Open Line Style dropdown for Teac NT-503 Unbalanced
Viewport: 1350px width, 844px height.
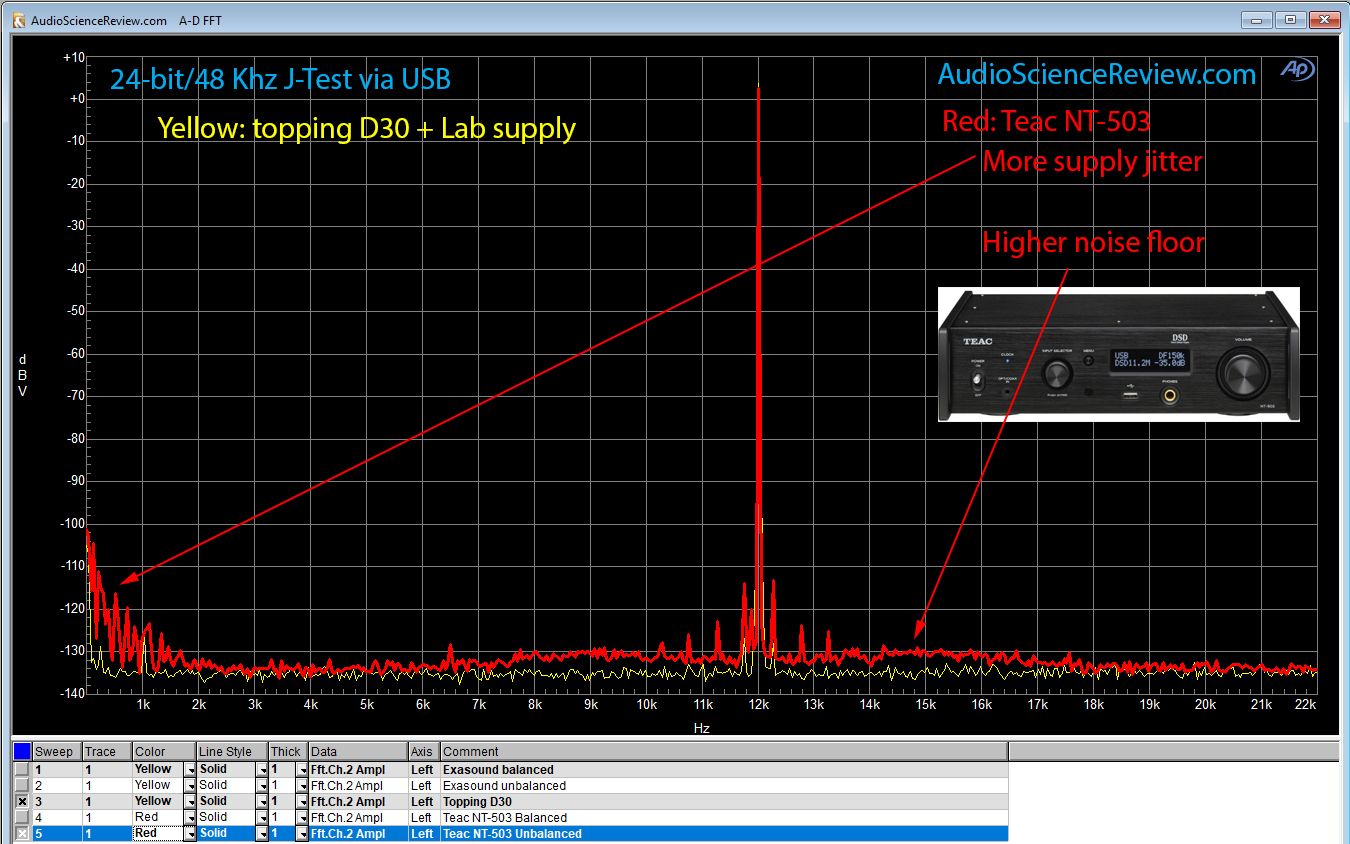(x=262, y=834)
